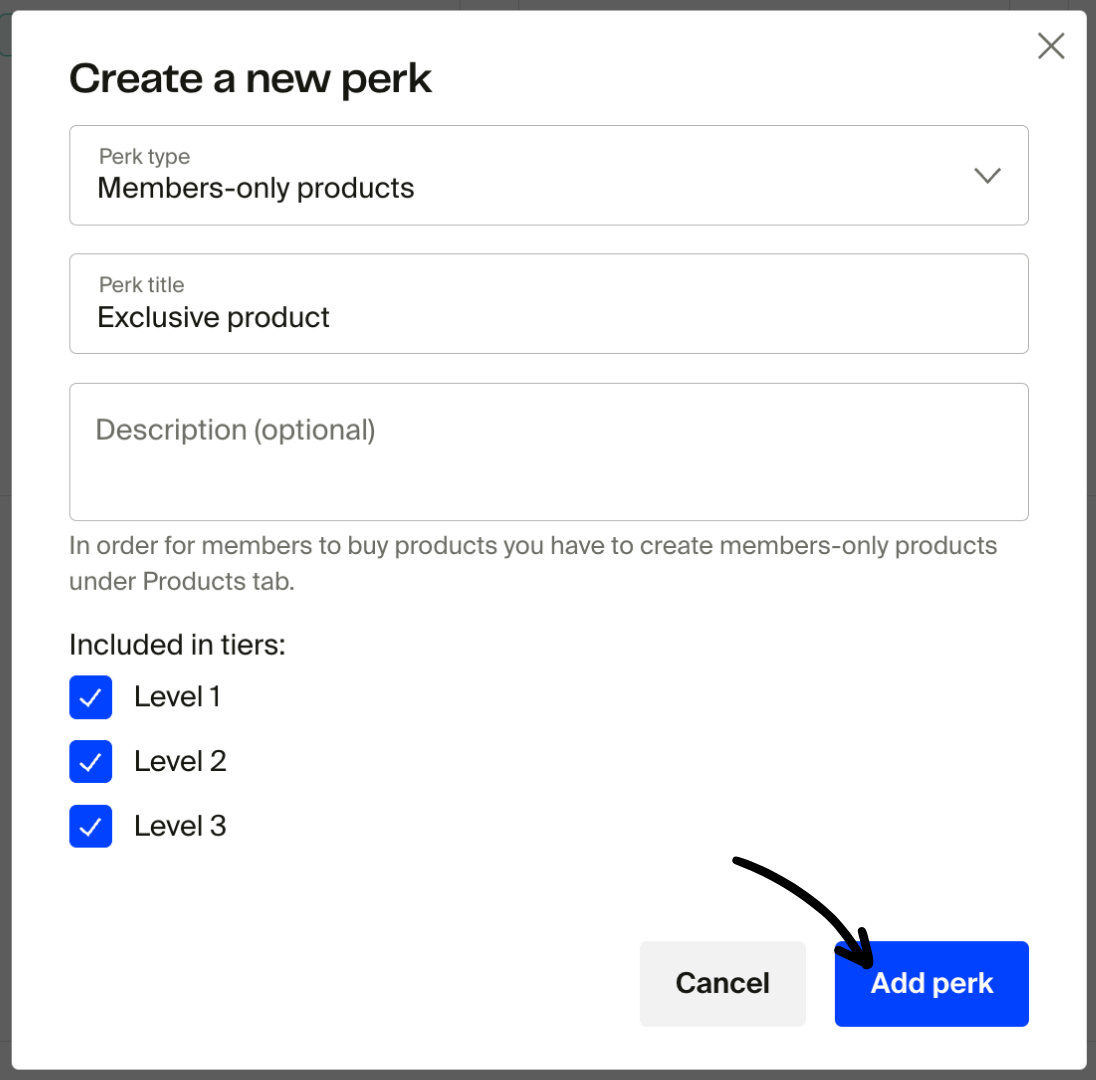Click inside the Perk title field
Viewport: 1096px width, 1080px height.
click(548, 303)
